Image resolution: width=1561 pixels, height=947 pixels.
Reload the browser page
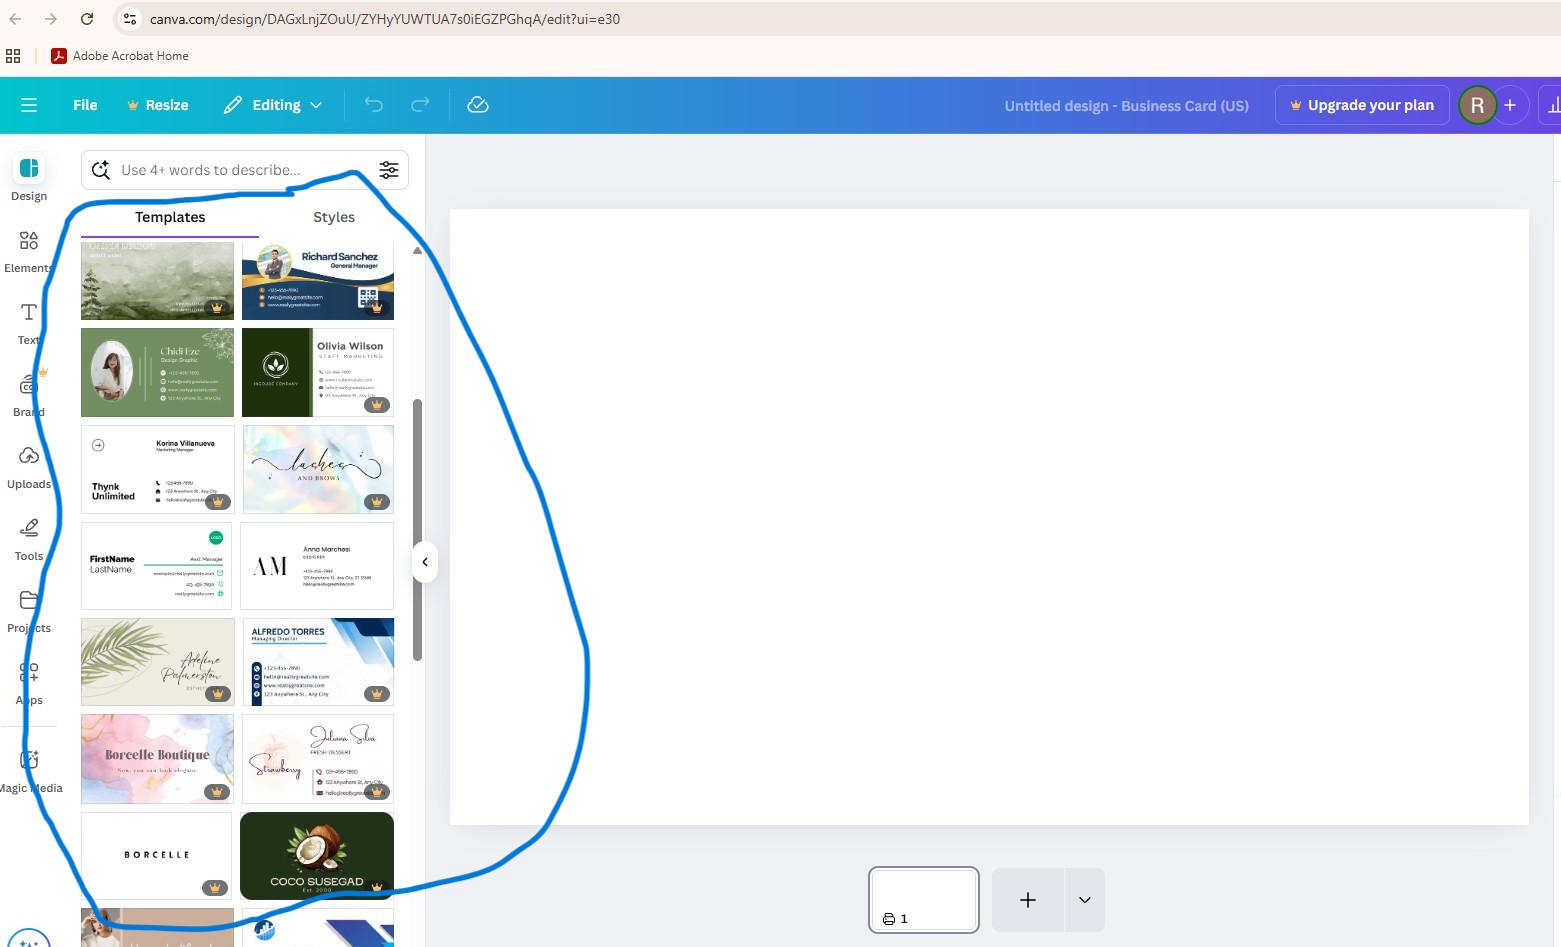(87, 19)
